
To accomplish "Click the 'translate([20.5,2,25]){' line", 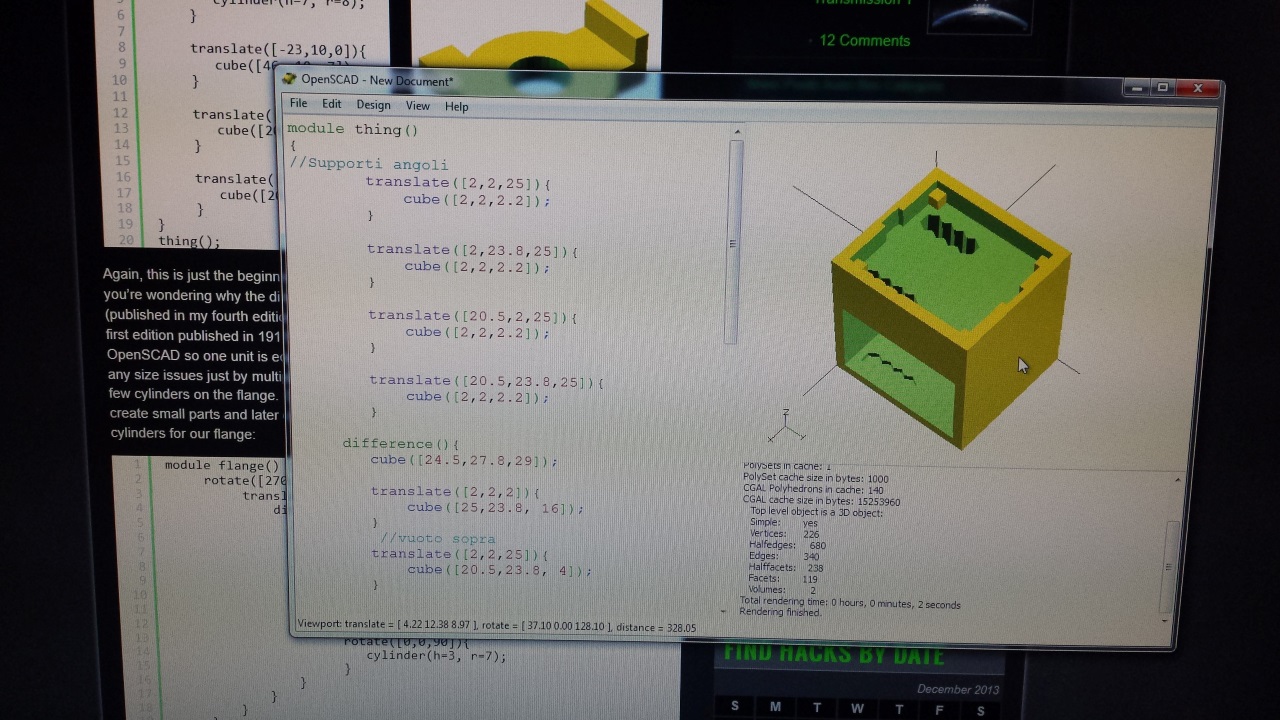I will click(x=473, y=316).
